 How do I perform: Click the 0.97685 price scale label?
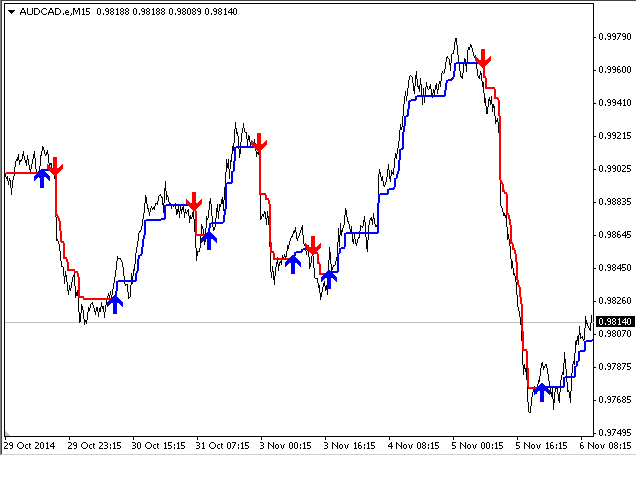(x=615, y=400)
